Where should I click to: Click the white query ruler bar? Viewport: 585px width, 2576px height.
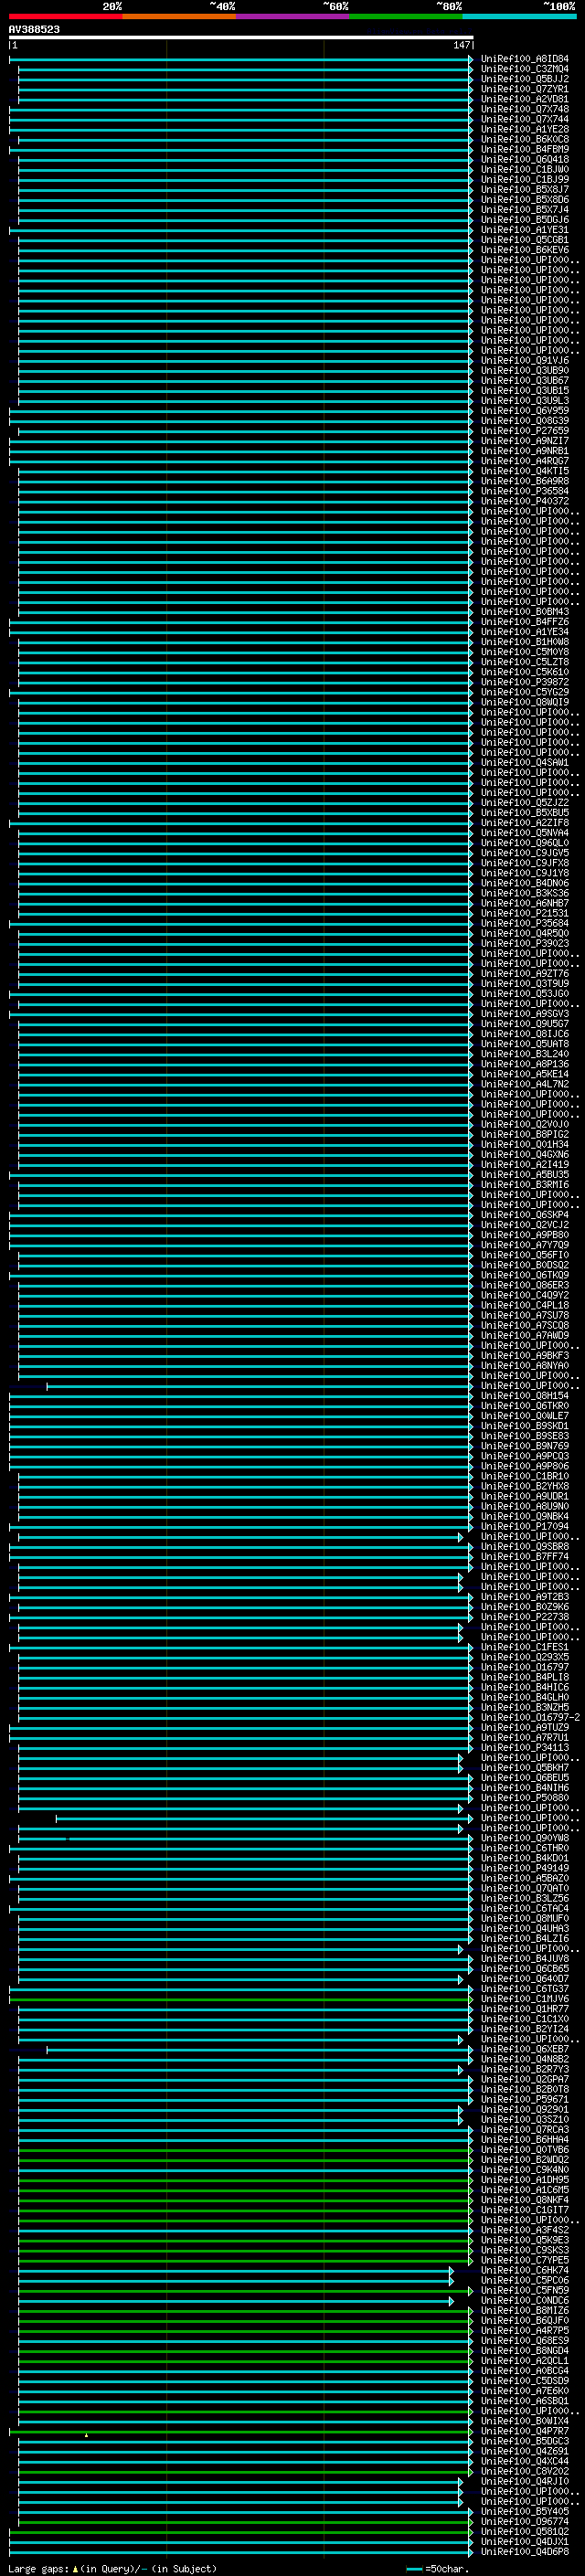[x=241, y=37]
